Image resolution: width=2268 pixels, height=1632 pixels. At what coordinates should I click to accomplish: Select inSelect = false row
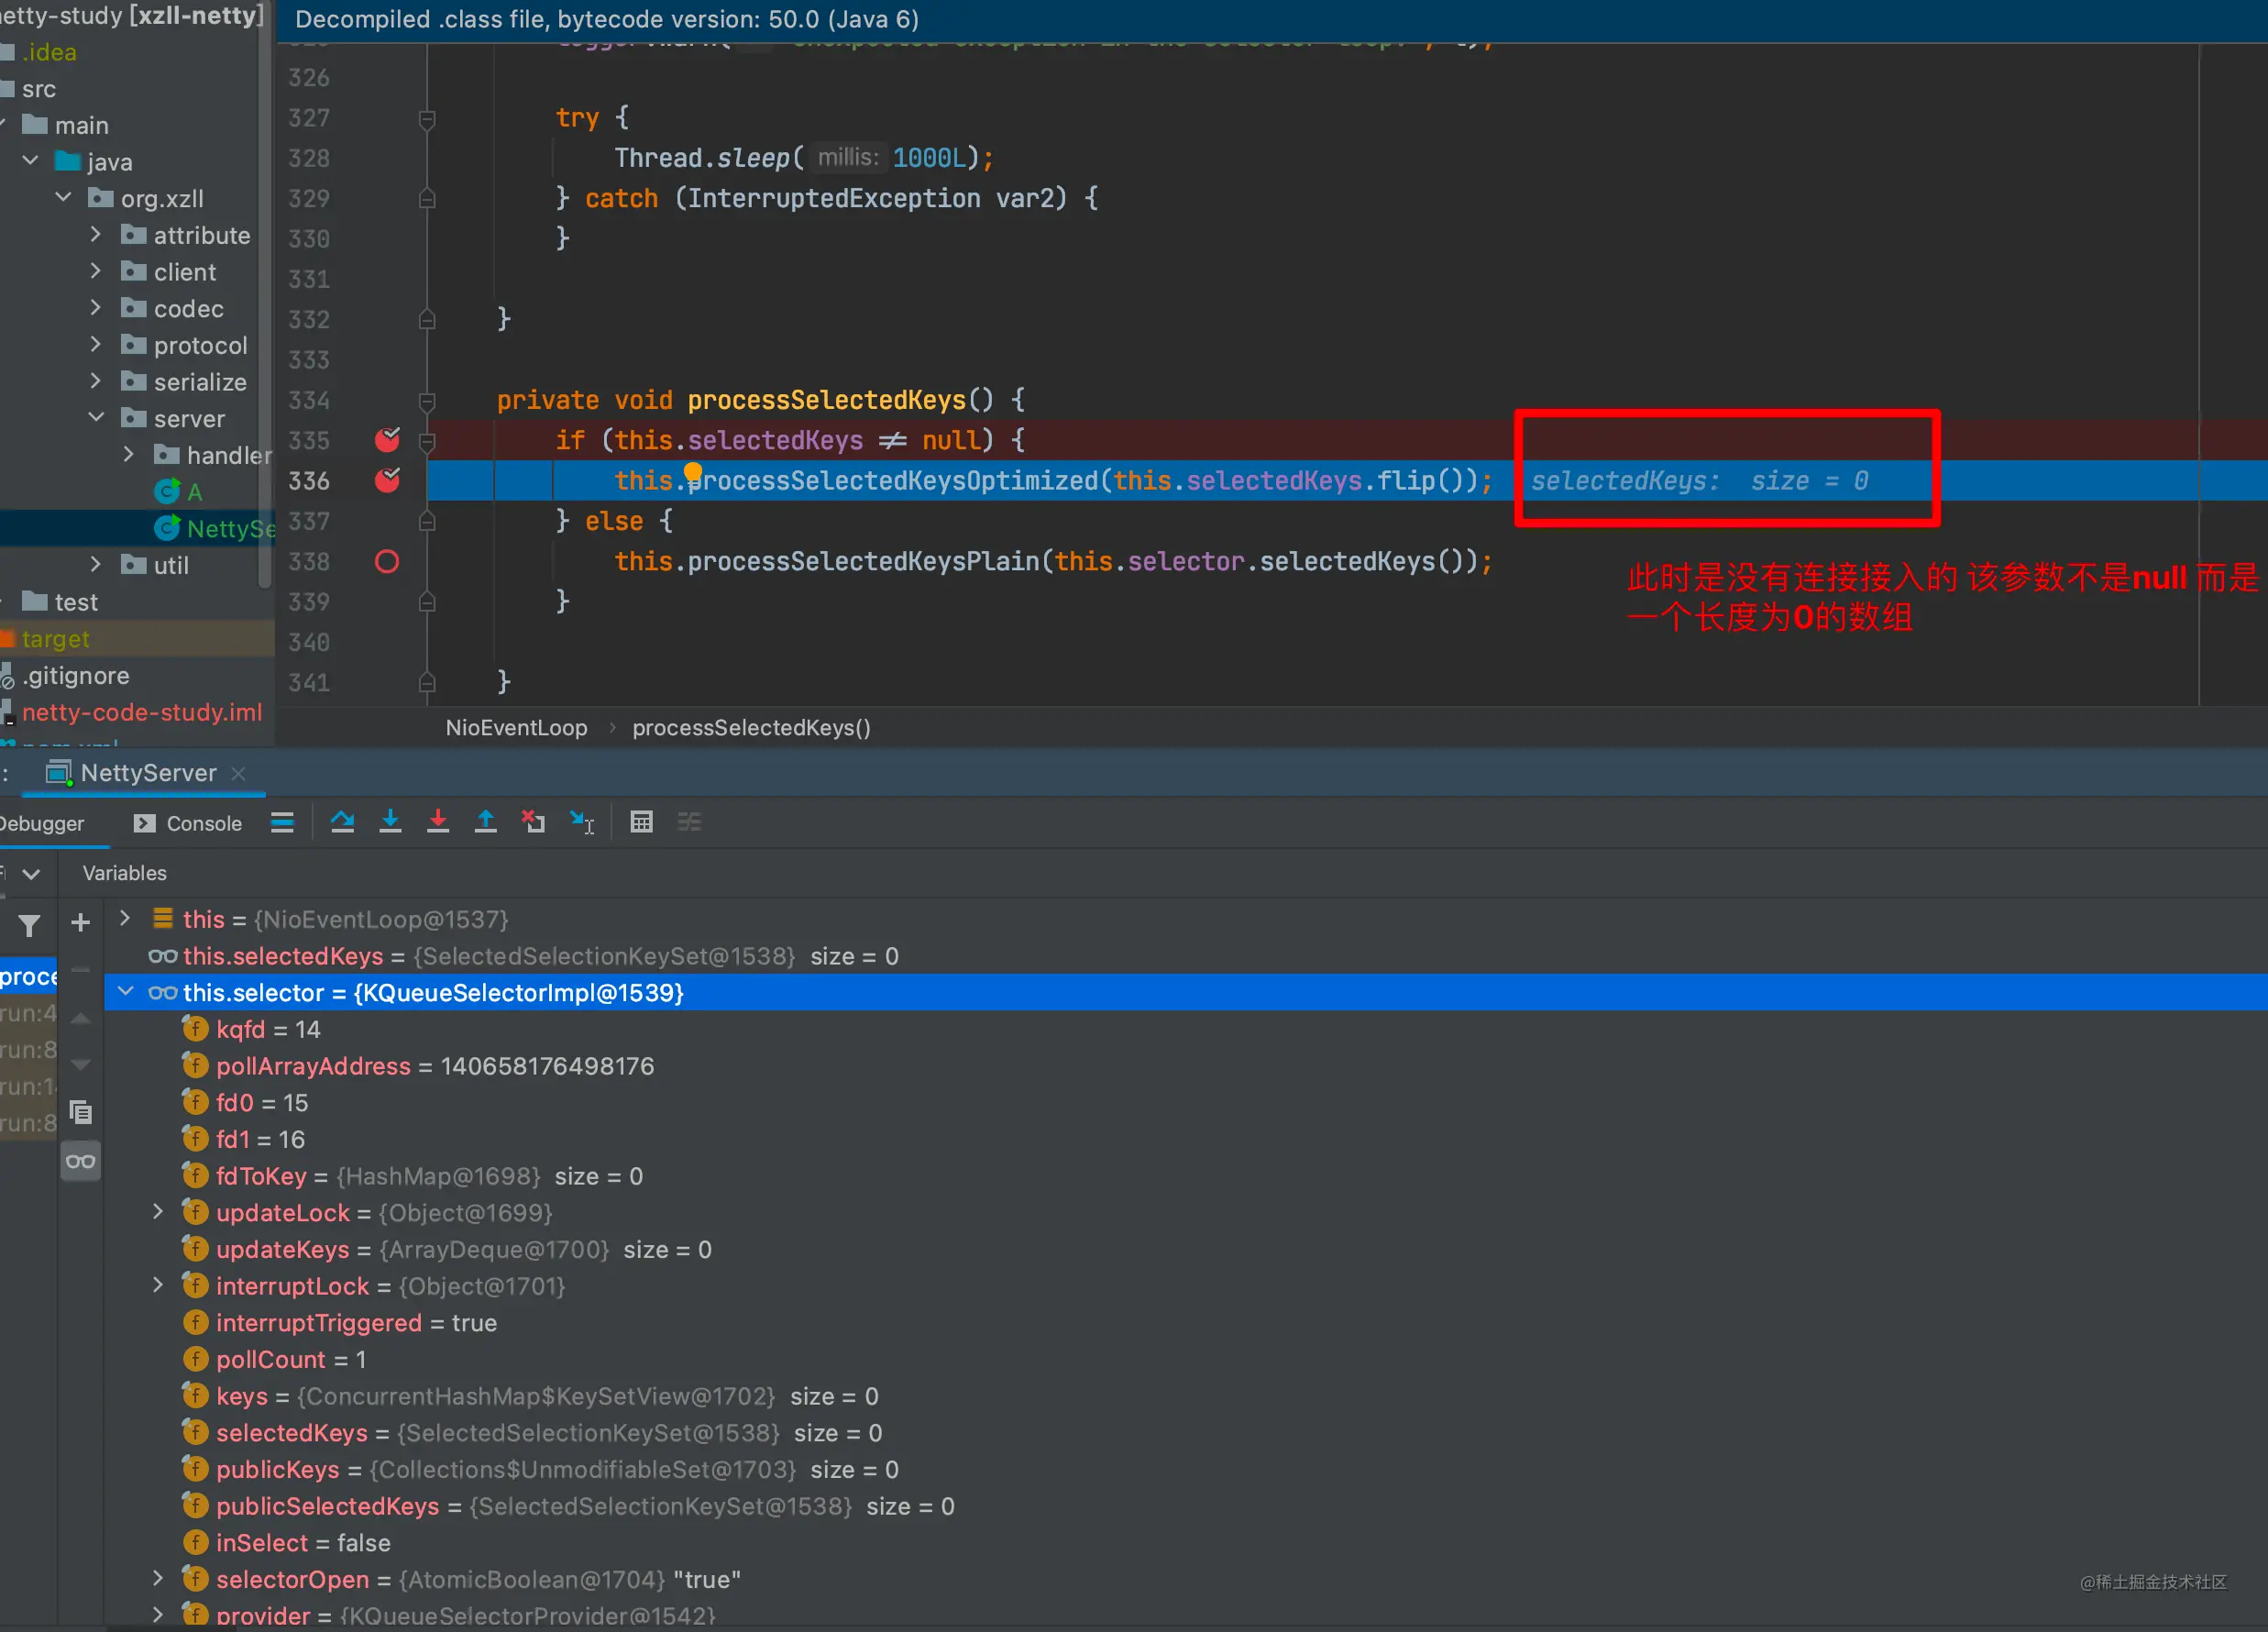pos(1186,1542)
